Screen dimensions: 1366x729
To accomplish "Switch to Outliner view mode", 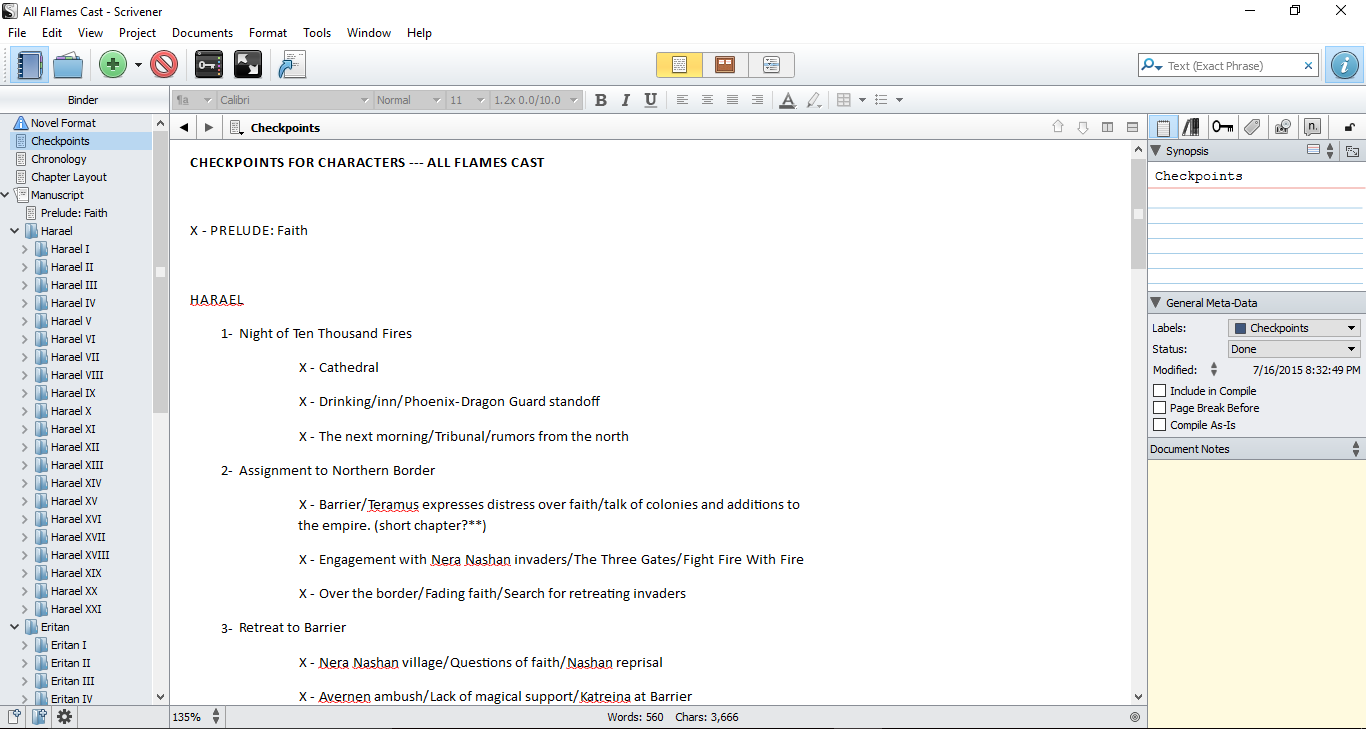I will coord(771,65).
